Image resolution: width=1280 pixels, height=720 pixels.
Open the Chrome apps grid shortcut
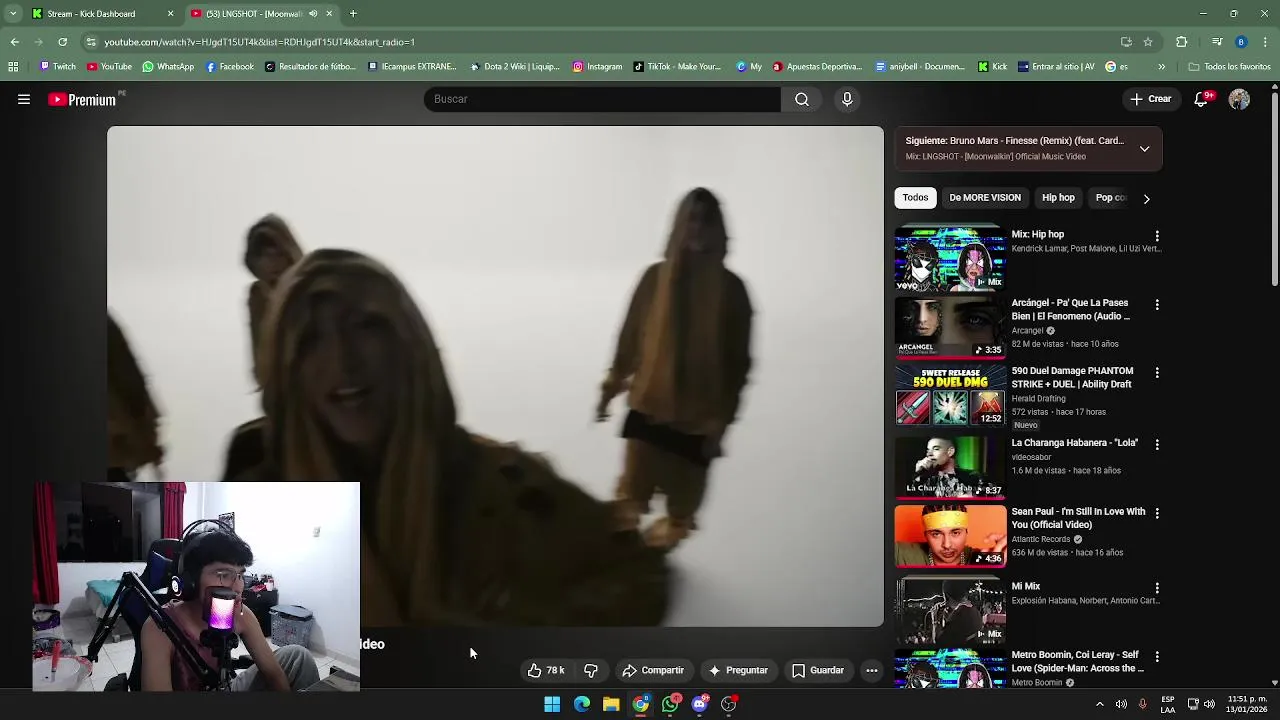pyautogui.click(x=13, y=67)
